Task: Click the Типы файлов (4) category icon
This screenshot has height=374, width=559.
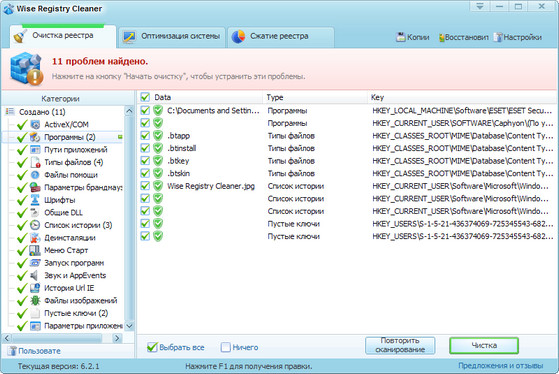Action: tap(35, 162)
